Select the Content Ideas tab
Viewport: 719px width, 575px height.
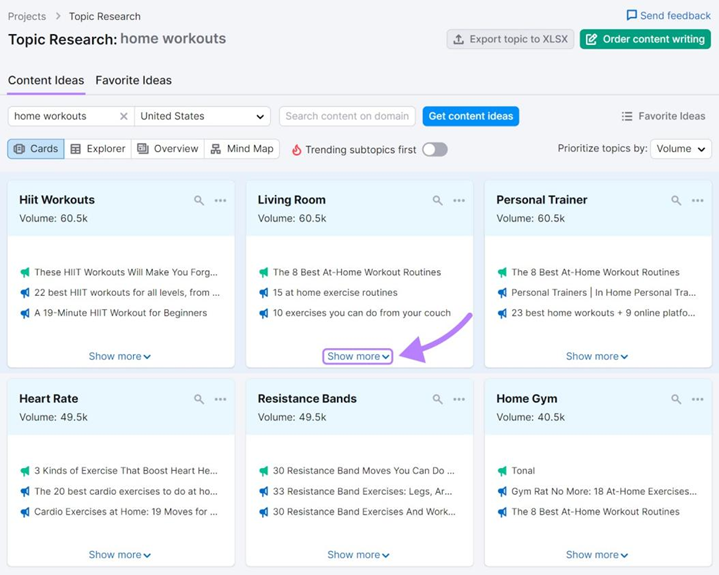(x=45, y=80)
